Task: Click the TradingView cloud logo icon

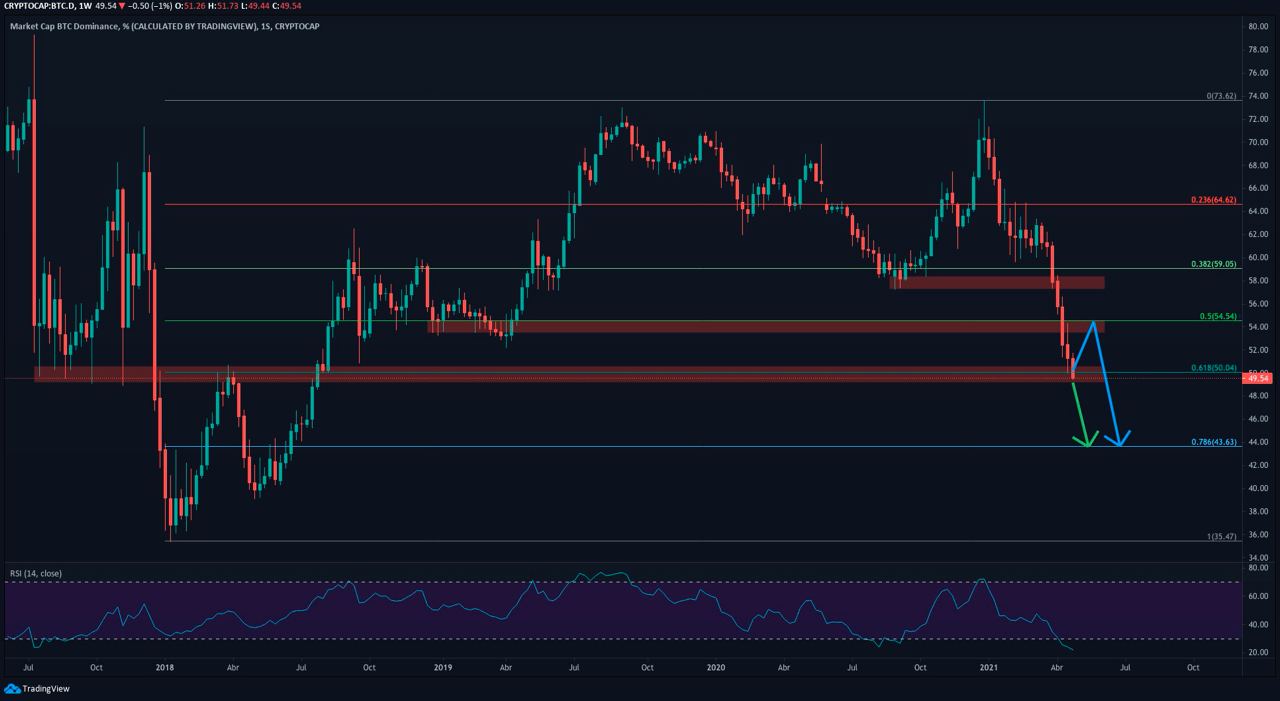Action: coord(12,689)
